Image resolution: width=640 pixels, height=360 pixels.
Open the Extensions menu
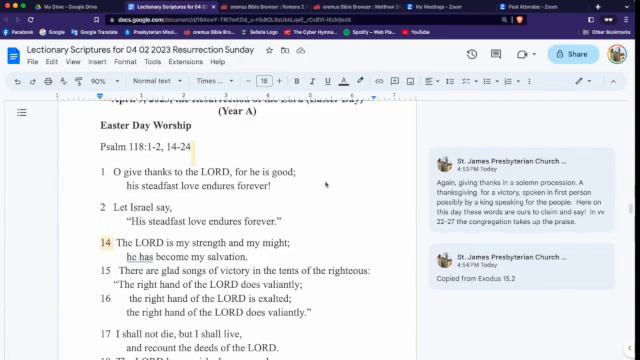tap(185, 62)
